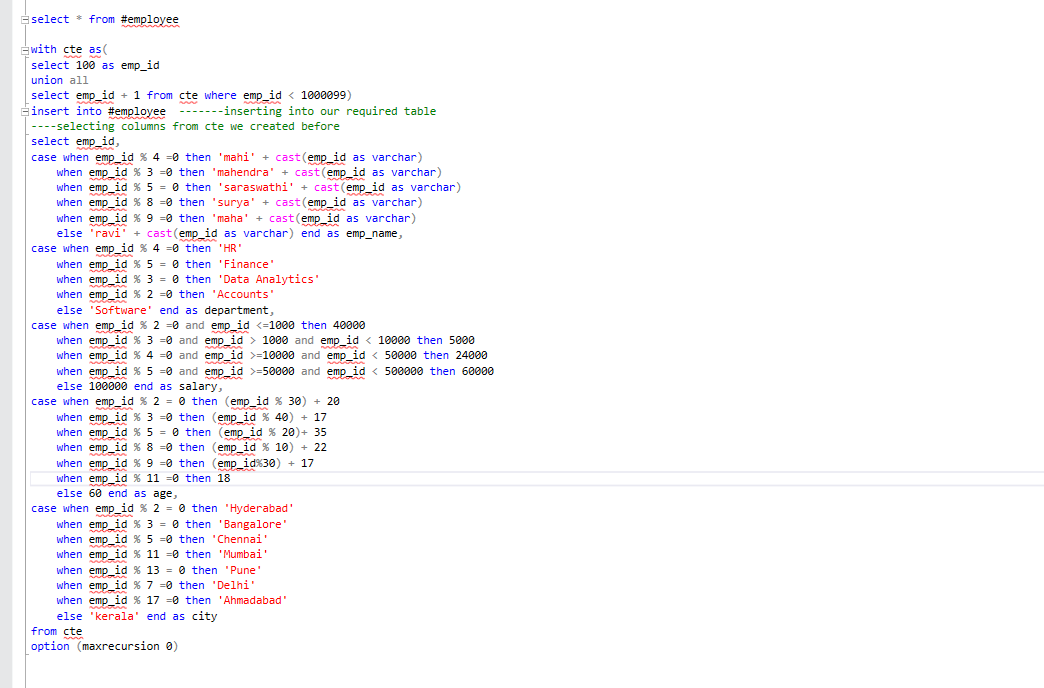Click the string 'Bangalore'
Image resolution: width=1044 pixels, height=688 pixels.
point(252,524)
